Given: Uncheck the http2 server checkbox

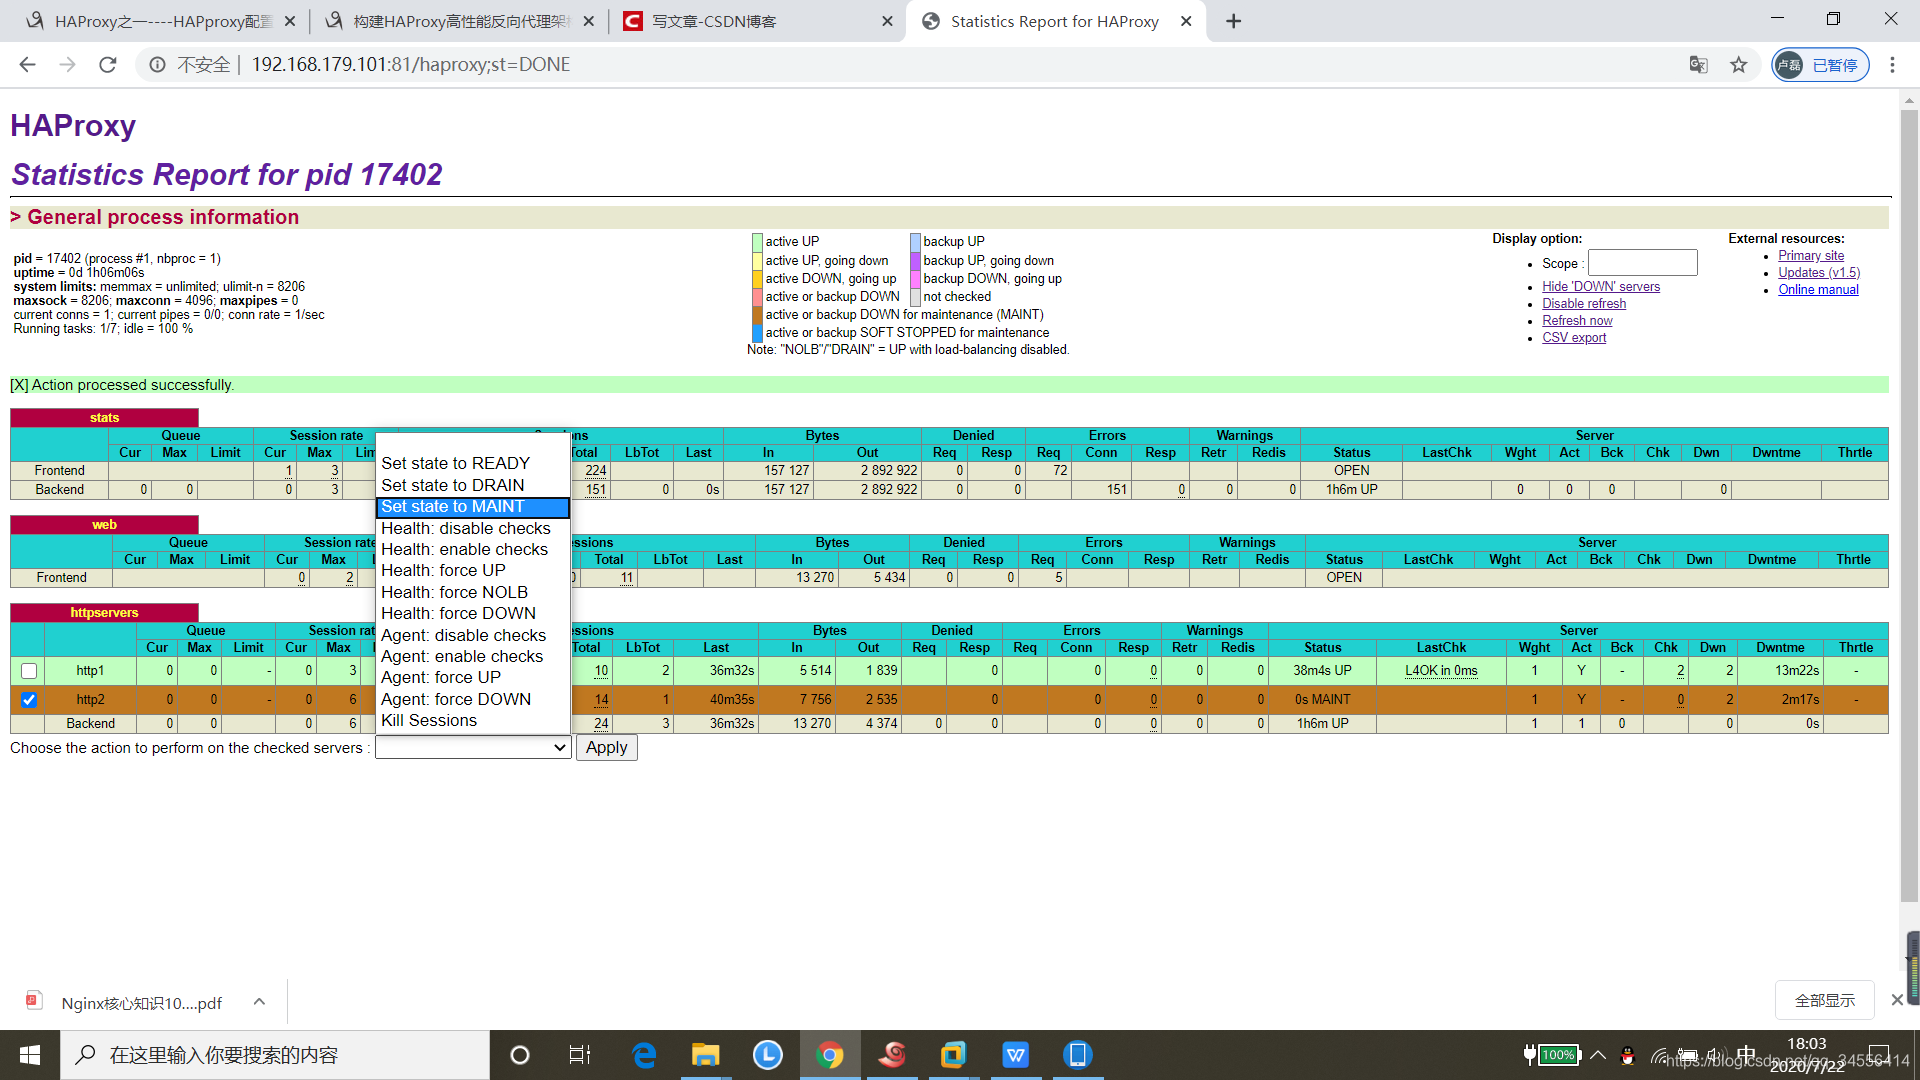Looking at the screenshot, I should pyautogui.click(x=29, y=700).
